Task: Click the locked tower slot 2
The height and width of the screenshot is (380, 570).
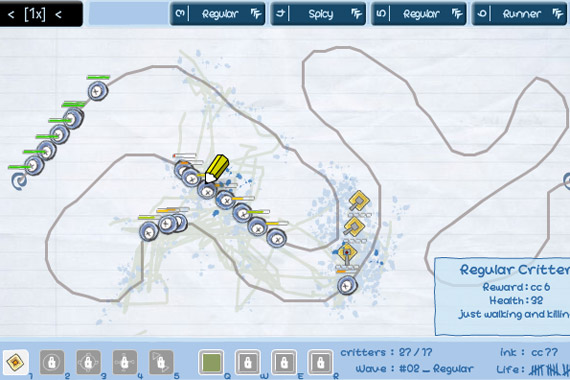Action: click(x=52, y=362)
